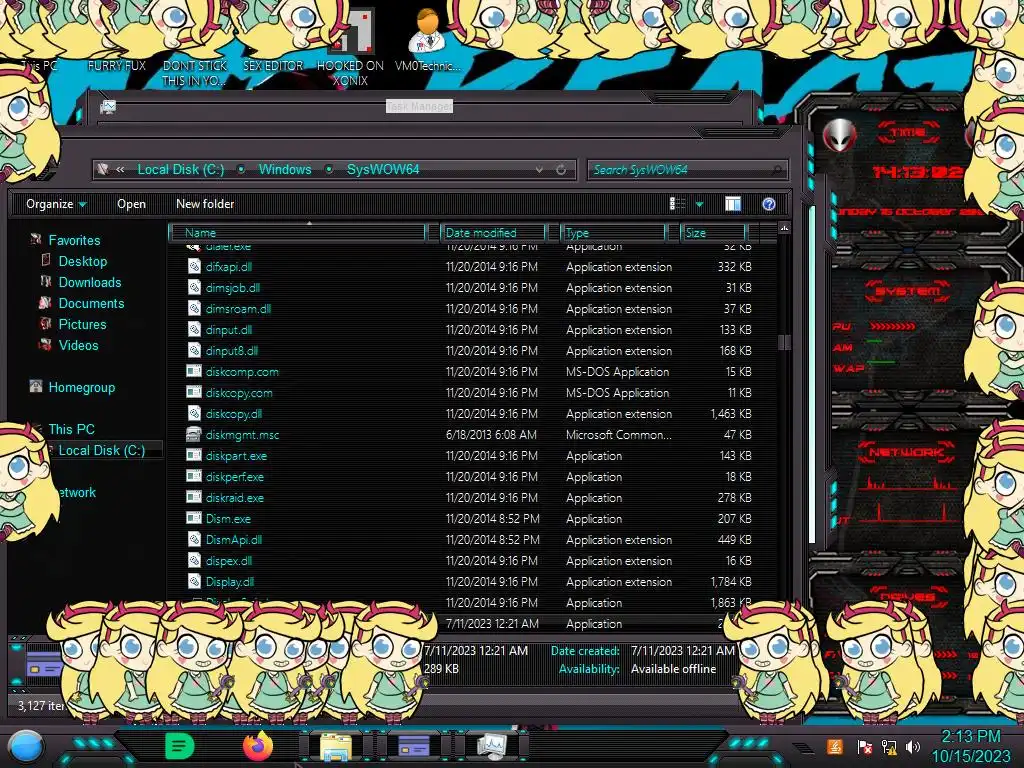Viewport: 1024px width, 768px height.
Task: Navigate to Local Disk (C:) breadcrumb
Action: pyautogui.click(x=180, y=170)
